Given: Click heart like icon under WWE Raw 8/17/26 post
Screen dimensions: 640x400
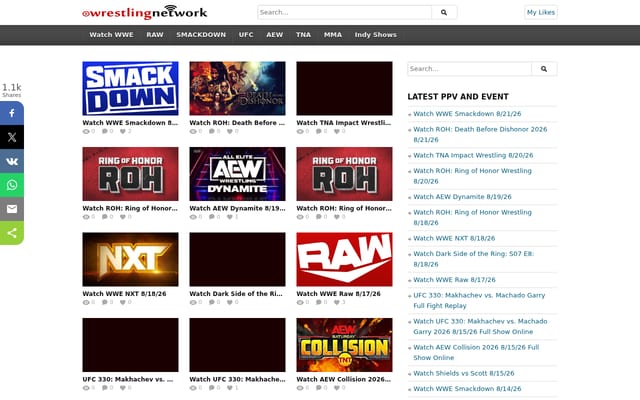Looking at the screenshot, I should [x=336, y=302].
